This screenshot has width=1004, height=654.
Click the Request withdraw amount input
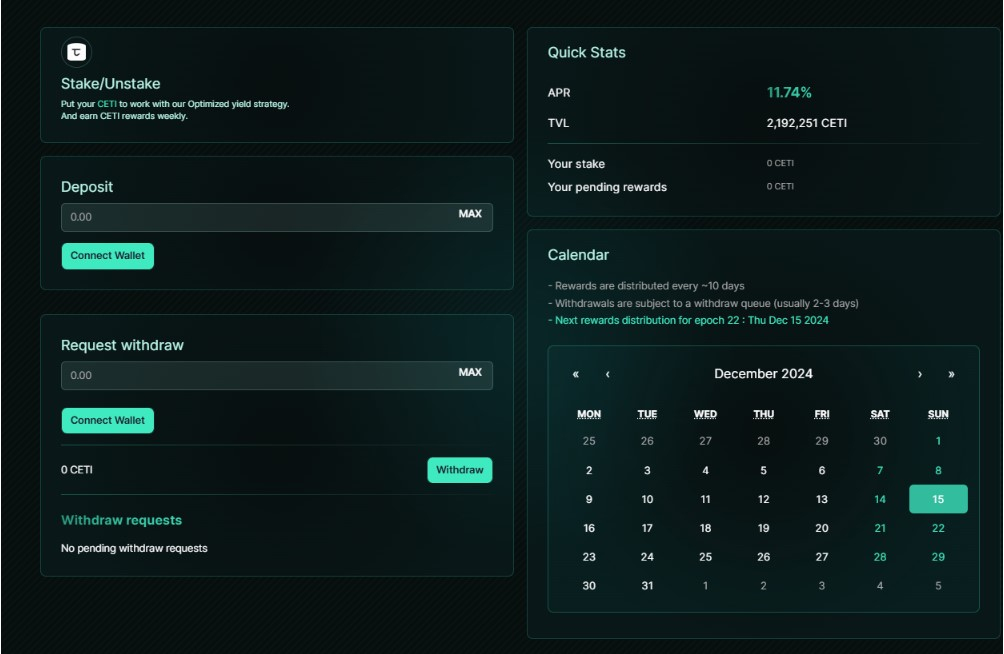pos(250,375)
